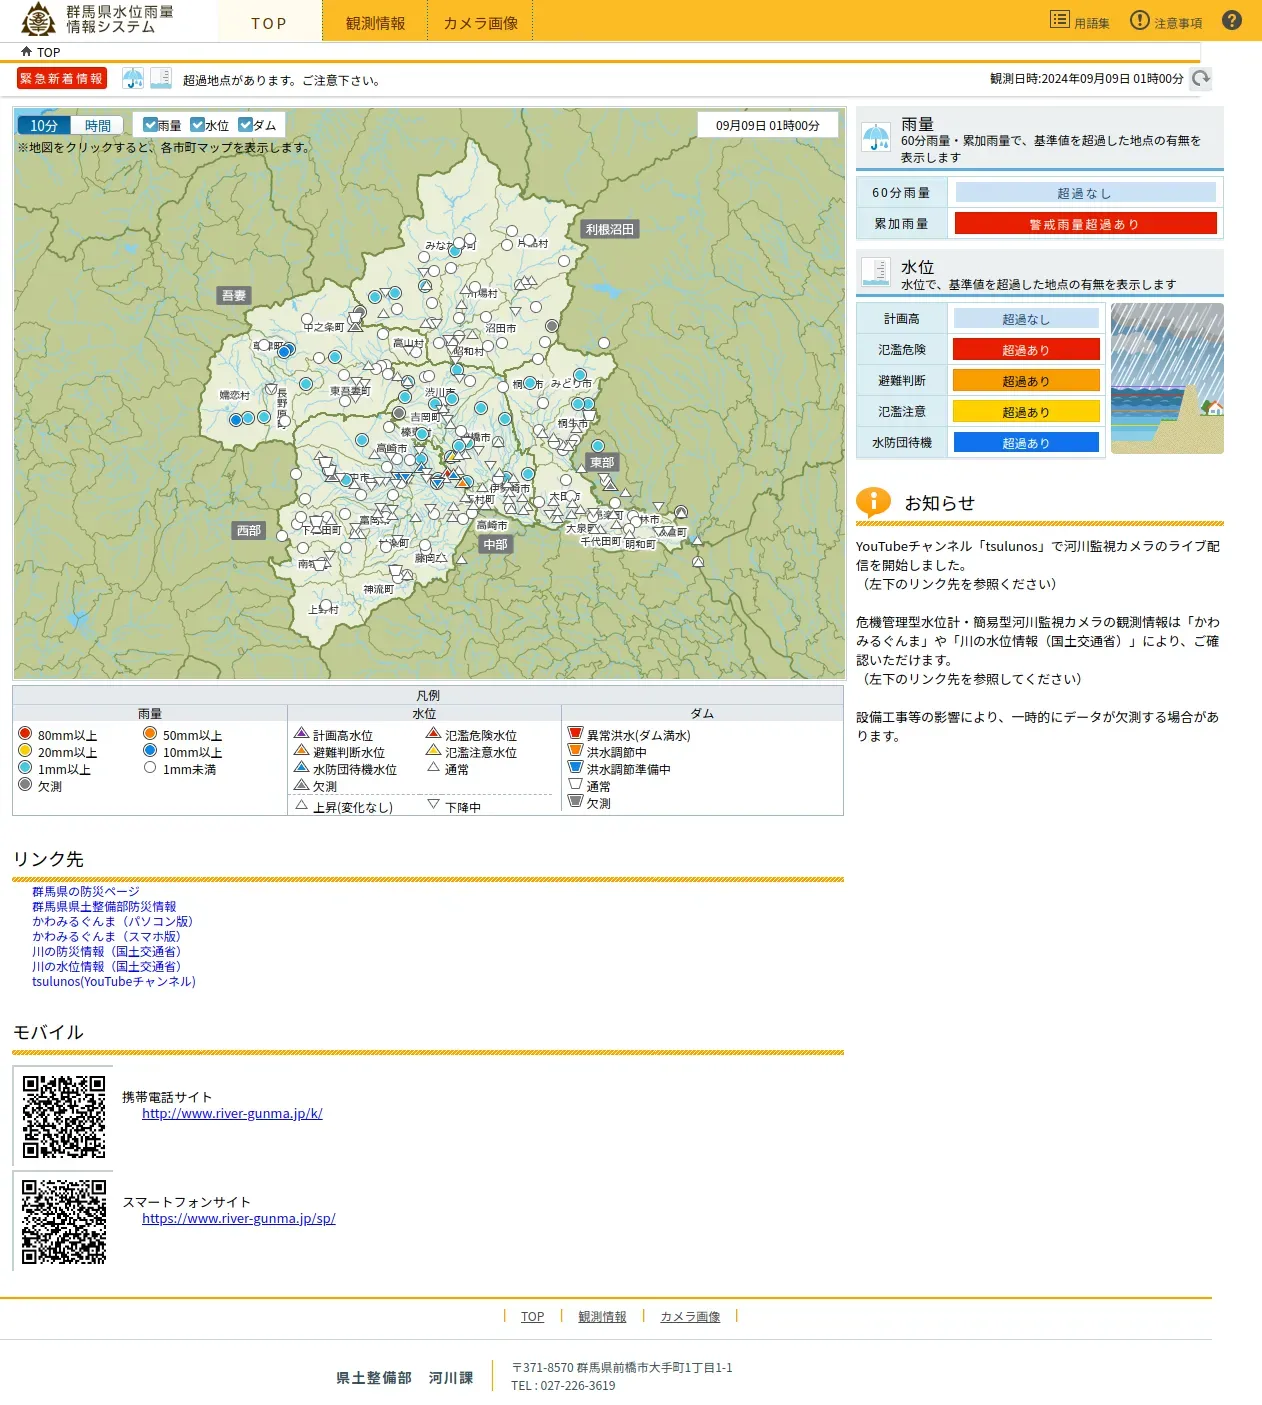
Task: Click the 洪水調節準備中 blue dam icon
Action: tap(575, 767)
